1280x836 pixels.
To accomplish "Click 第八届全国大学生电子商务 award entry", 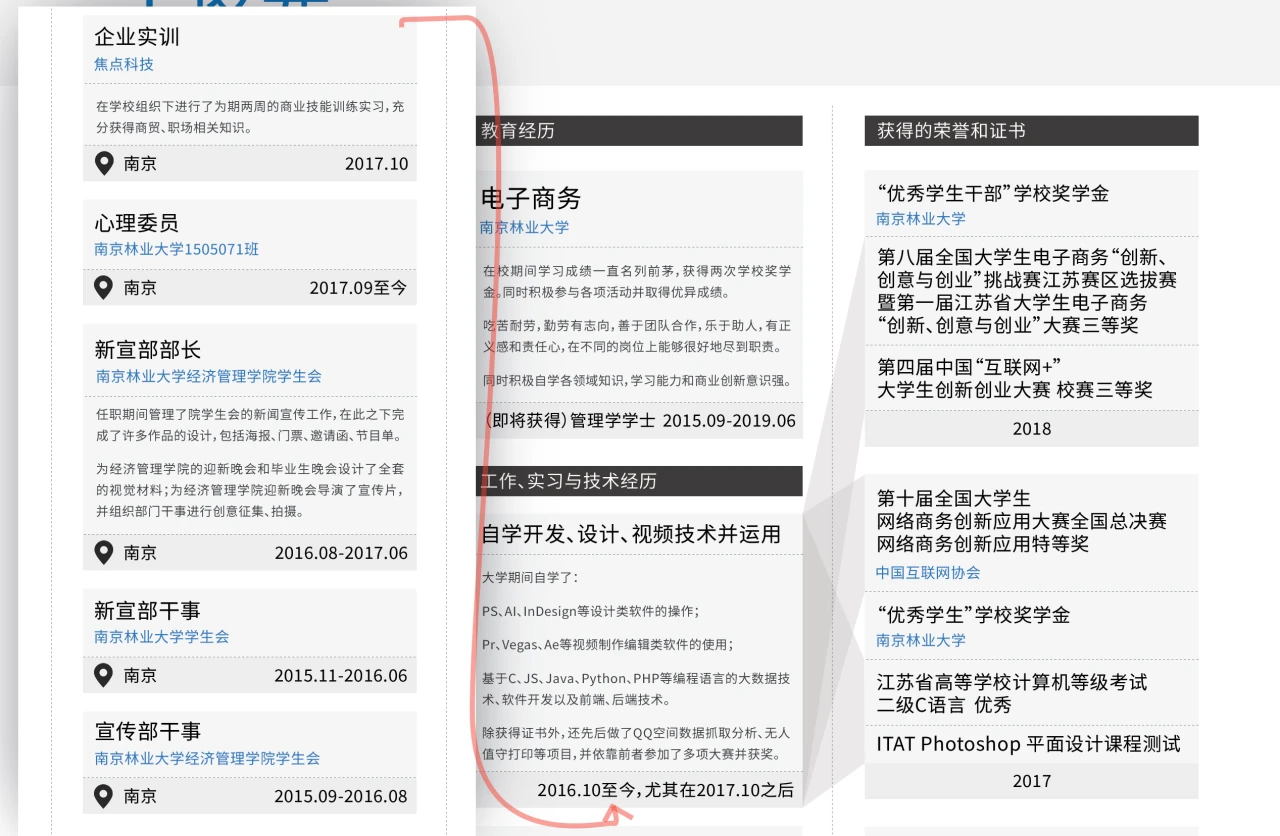I will (x=1027, y=290).
